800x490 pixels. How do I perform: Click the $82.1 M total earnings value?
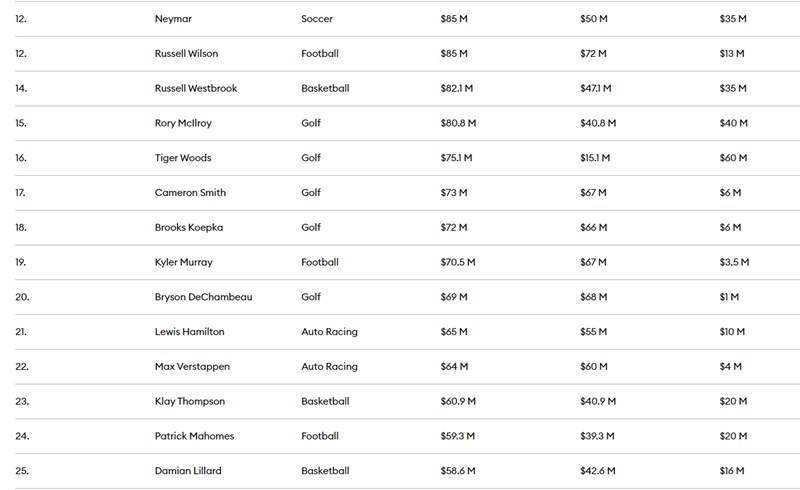[458, 89]
